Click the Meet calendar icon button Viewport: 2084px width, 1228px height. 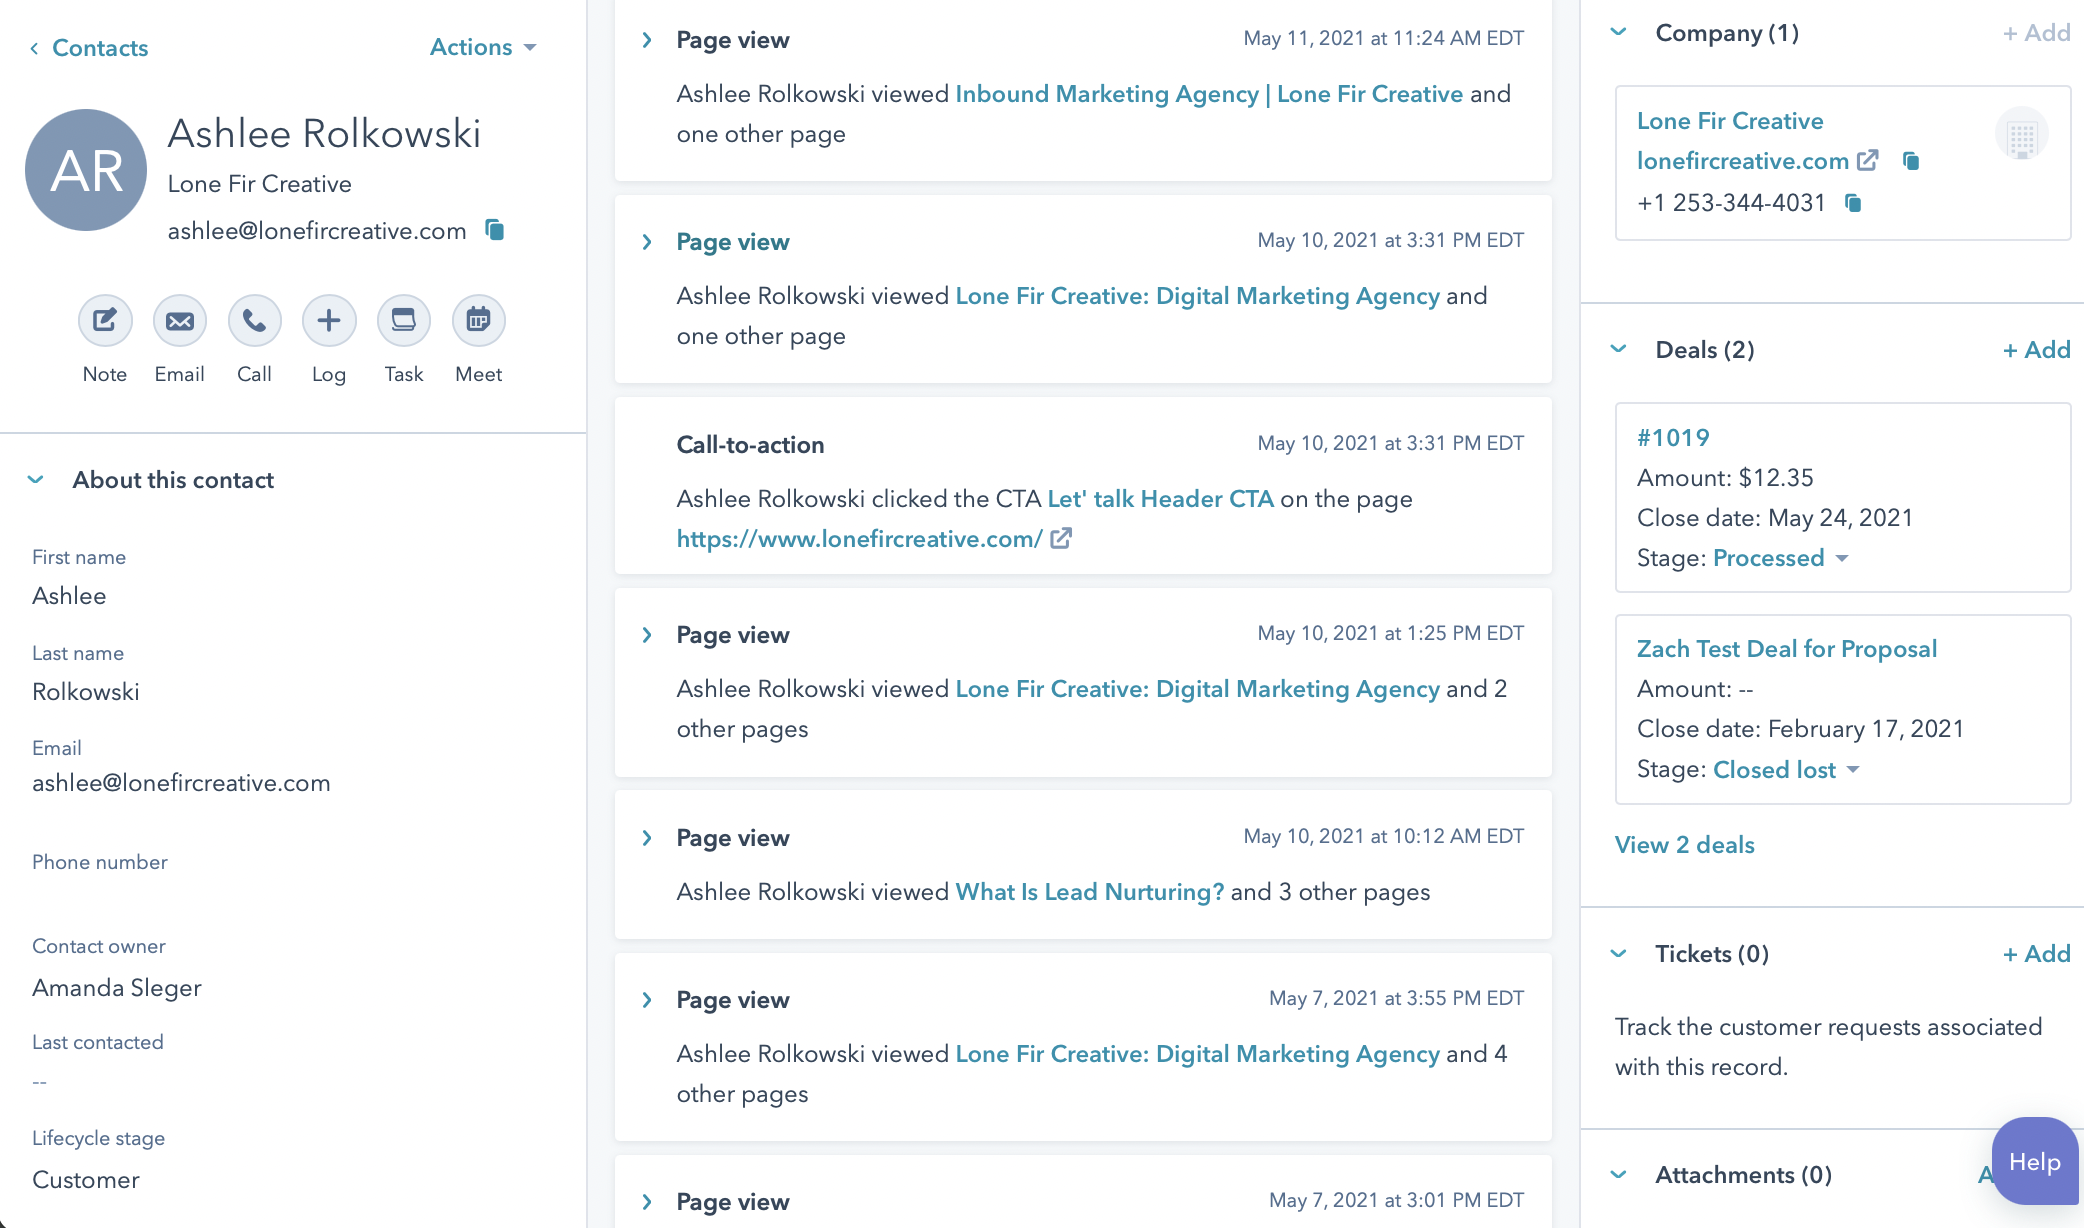click(479, 321)
